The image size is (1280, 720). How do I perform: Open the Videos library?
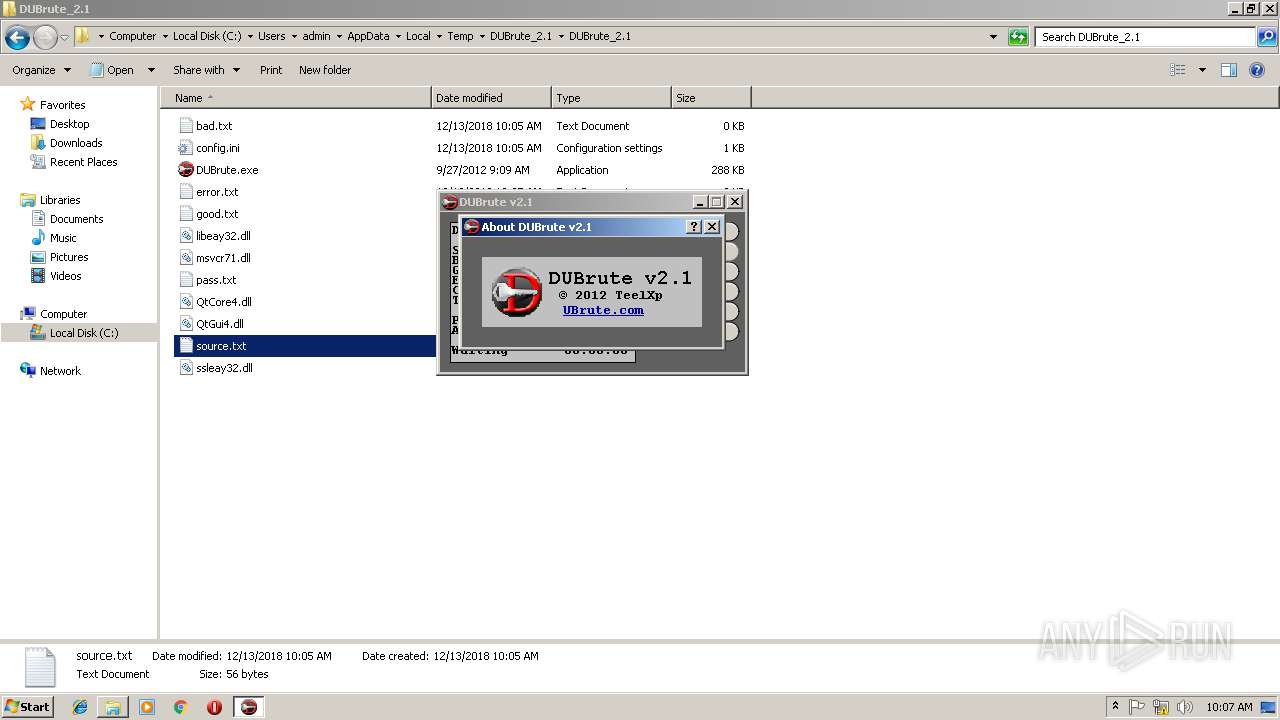pyautogui.click(x=65, y=276)
